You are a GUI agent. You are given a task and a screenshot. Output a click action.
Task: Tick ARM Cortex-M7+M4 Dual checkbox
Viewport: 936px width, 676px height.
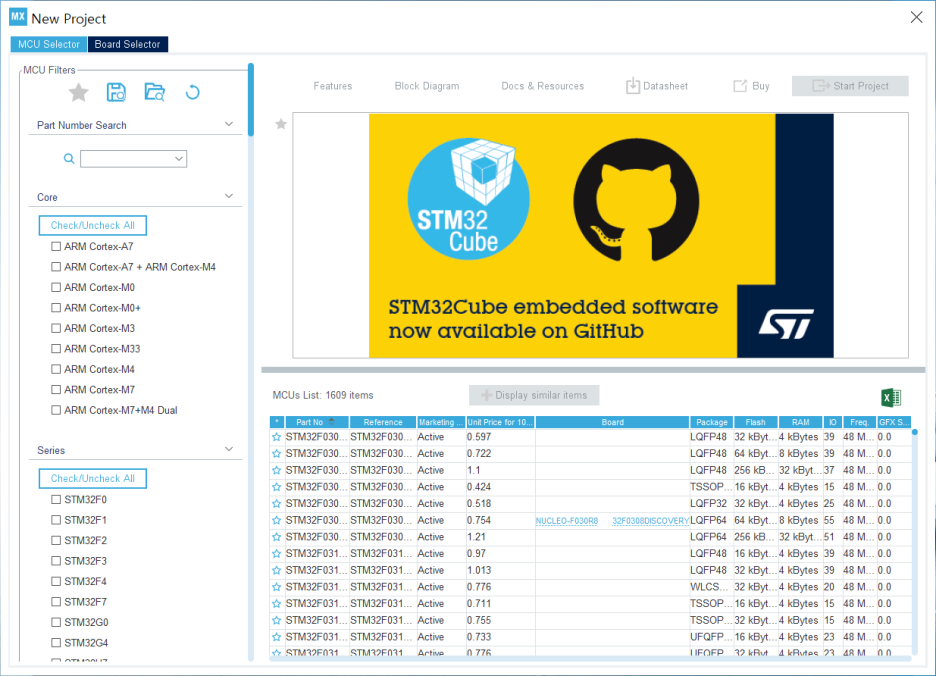pos(56,410)
